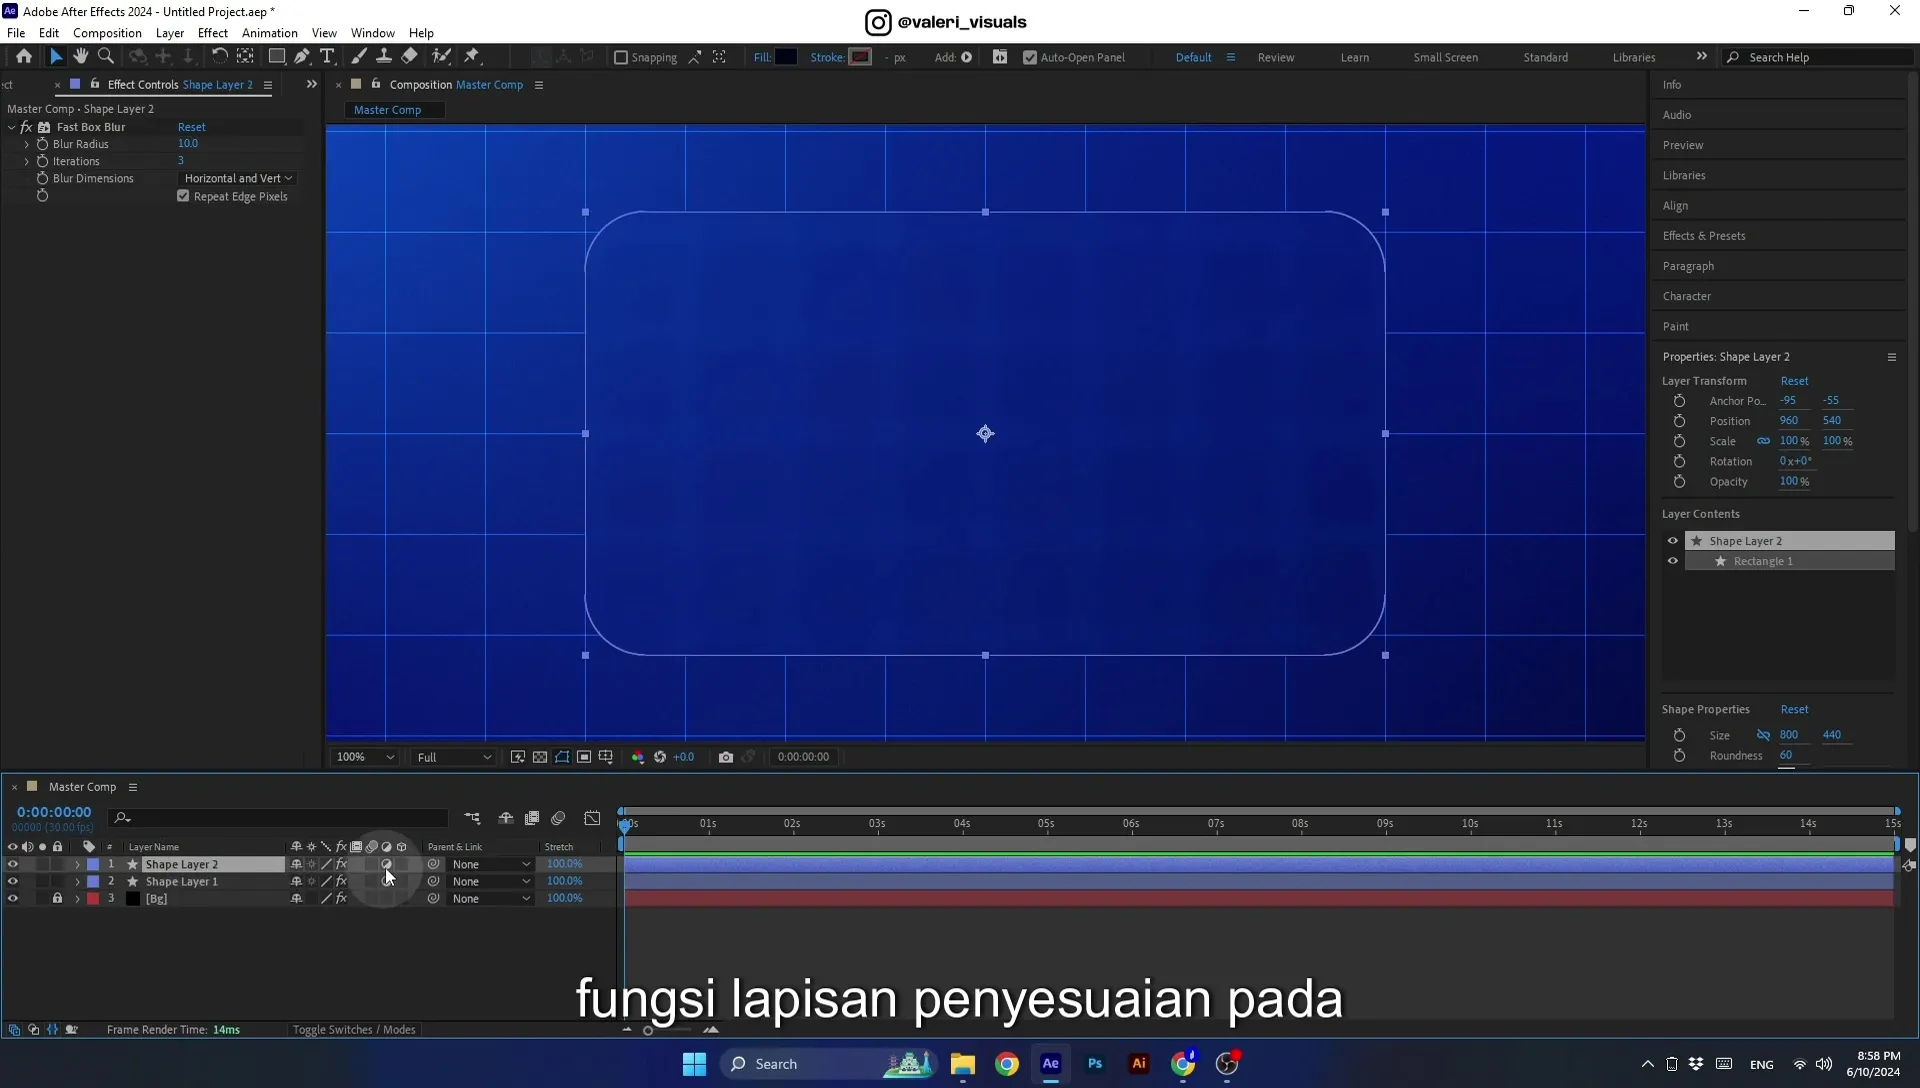Open the Animation menu
1920x1088 pixels.
click(x=270, y=33)
